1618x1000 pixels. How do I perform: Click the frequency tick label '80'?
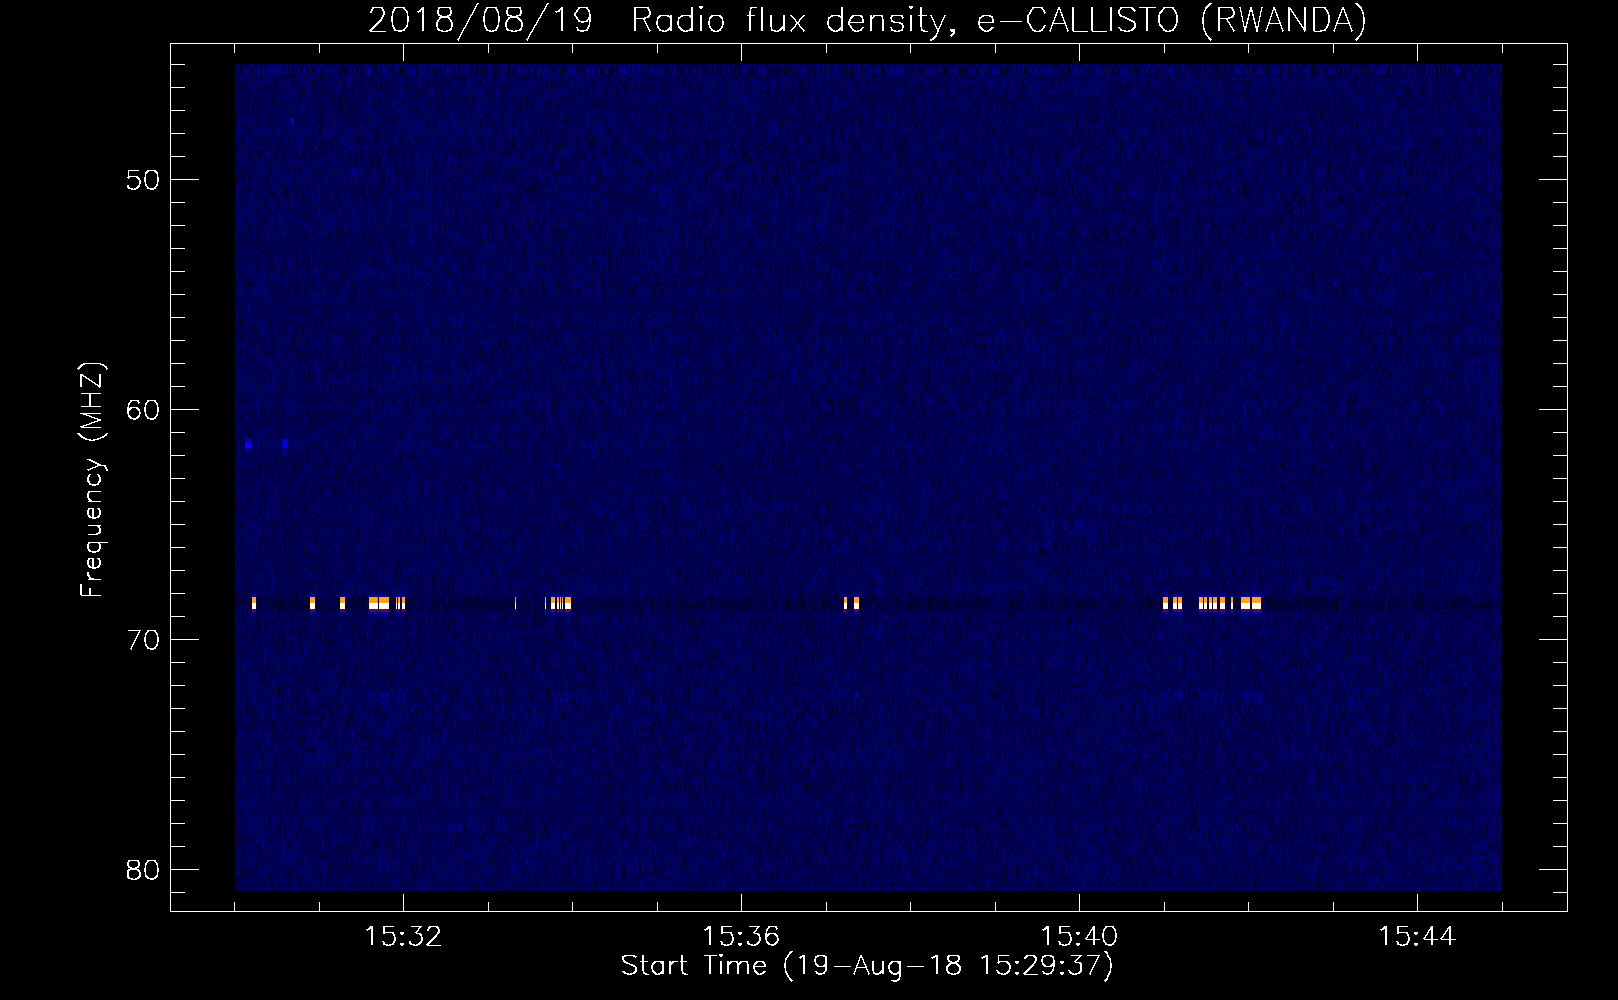point(143,870)
